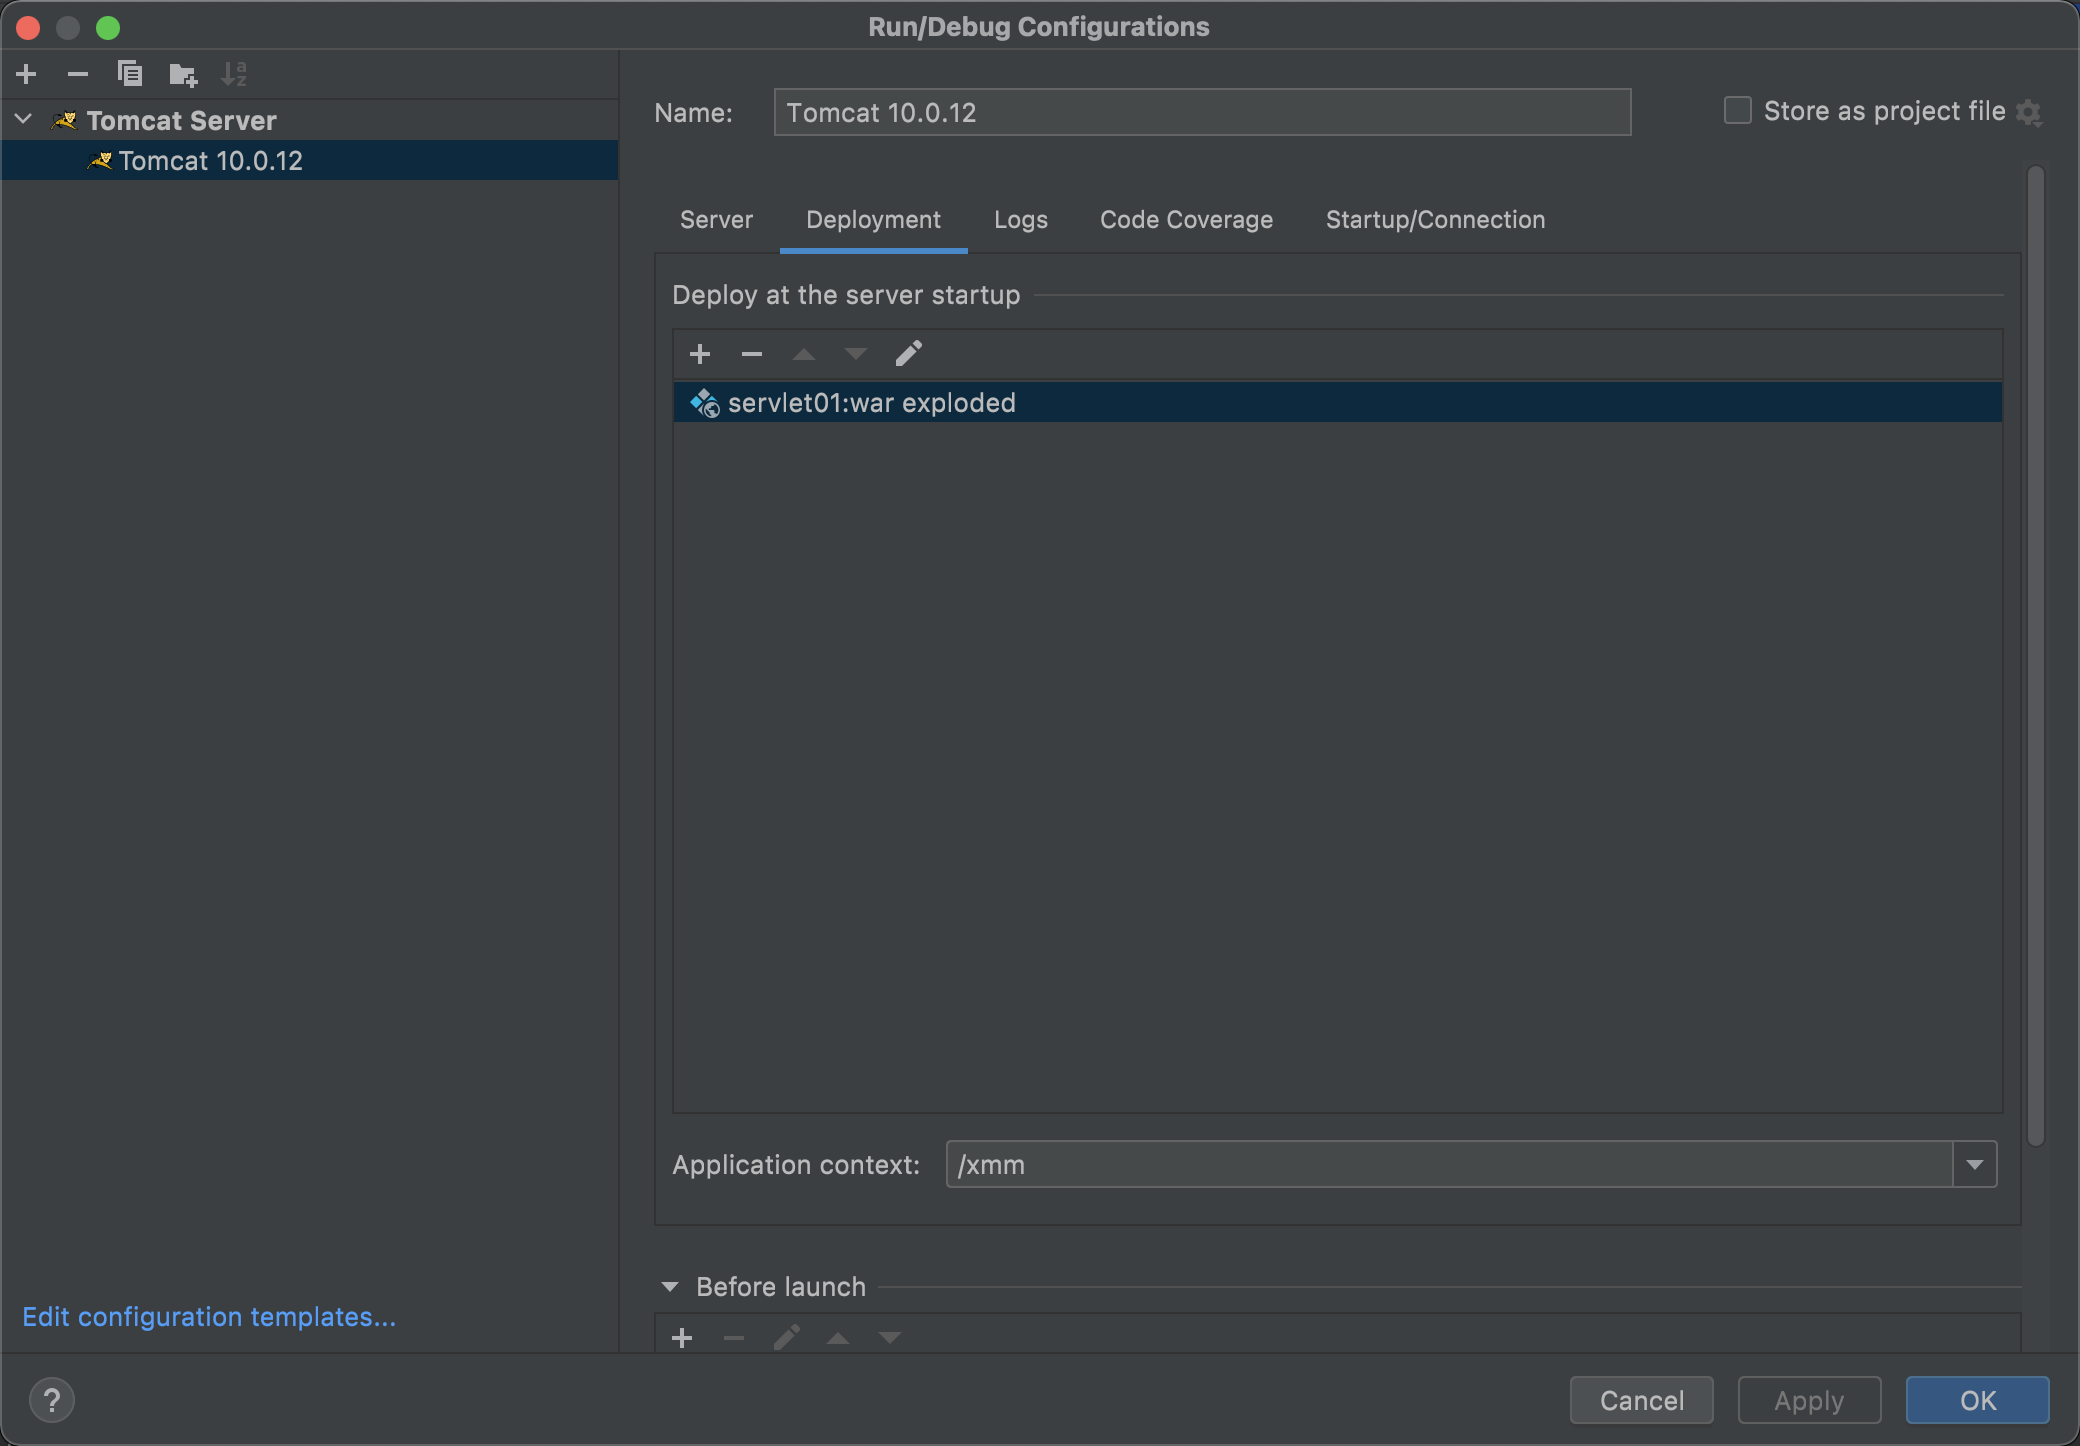Move deployment artifact down
The image size is (2080, 1446).
[856, 354]
